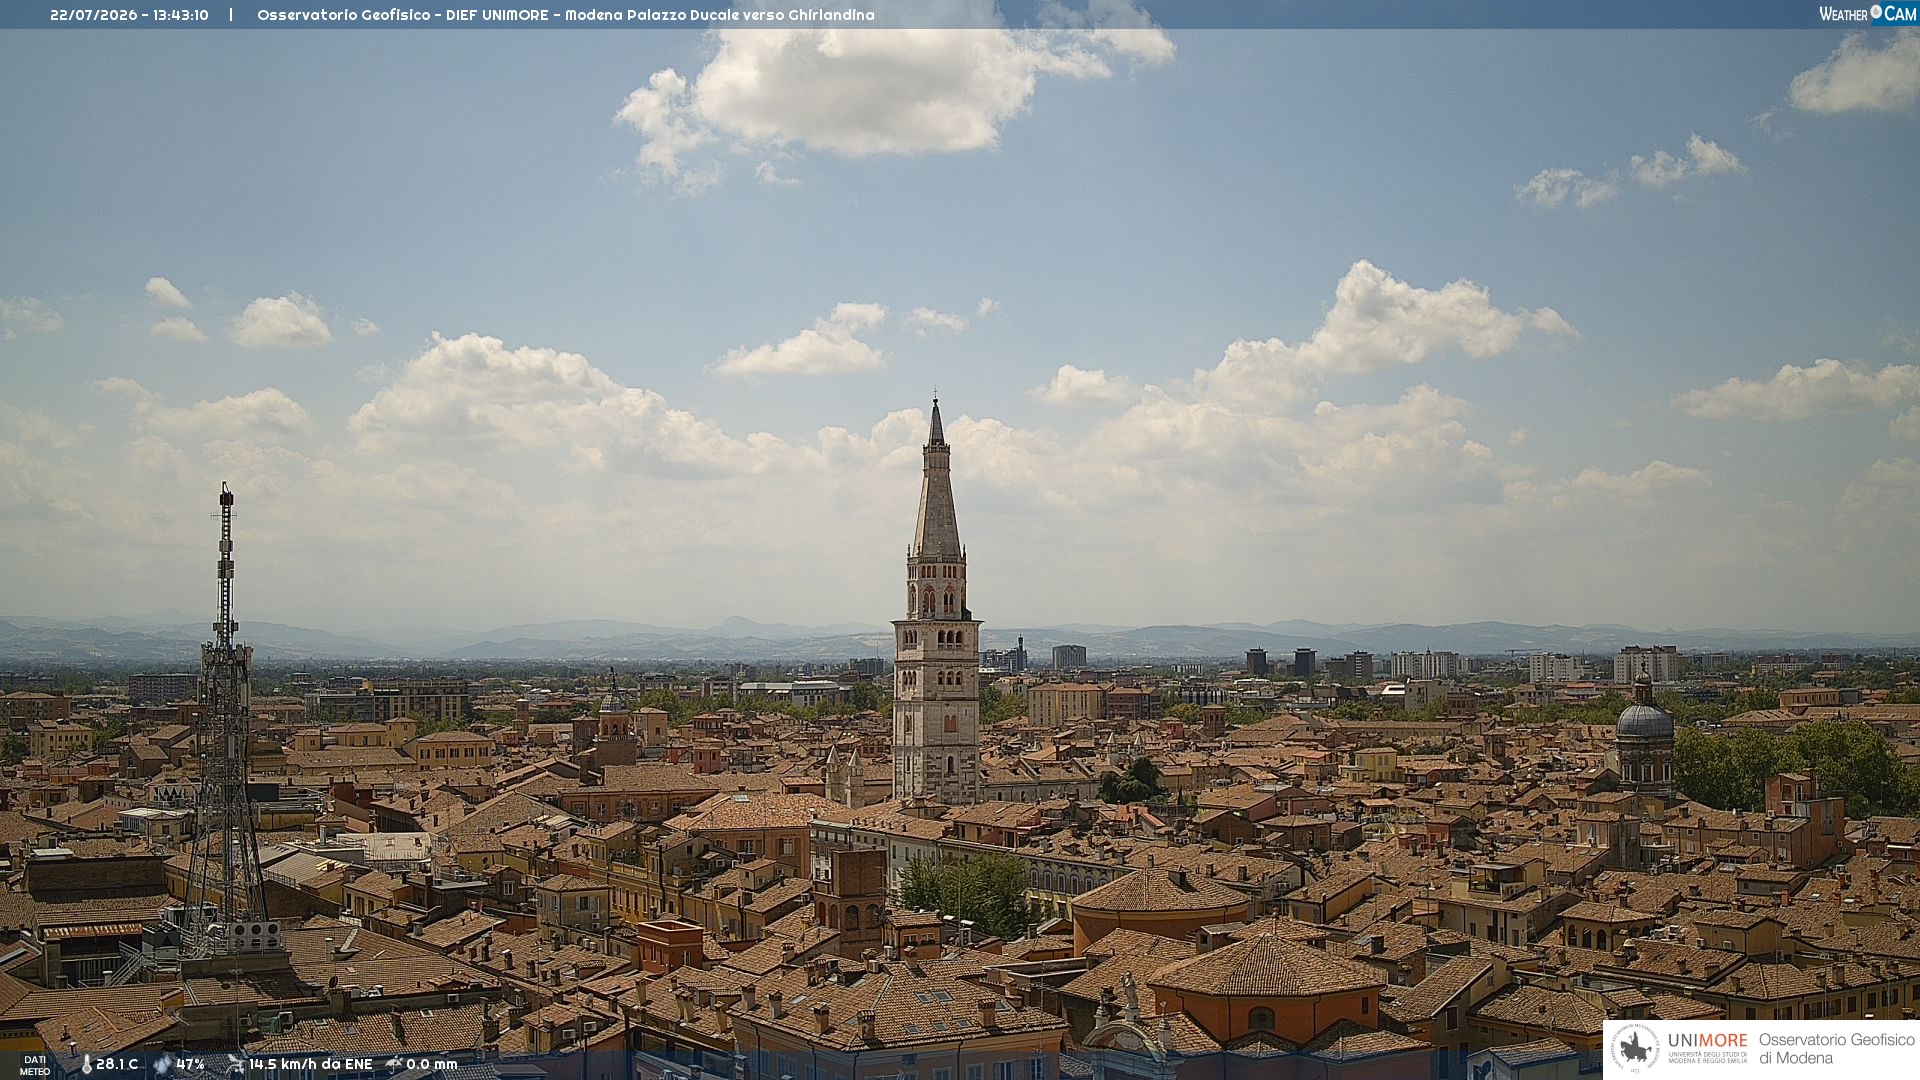This screenshot has width=1920, height=1080.
Task: Click the humidity water drops icon
Action: [x=162, y=1065]
